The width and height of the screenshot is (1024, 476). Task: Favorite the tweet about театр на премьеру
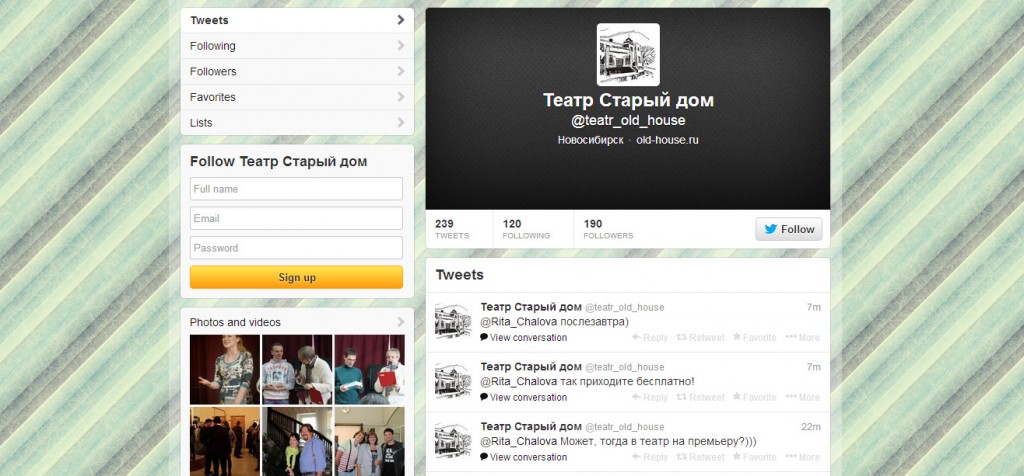tap(754, 457)
